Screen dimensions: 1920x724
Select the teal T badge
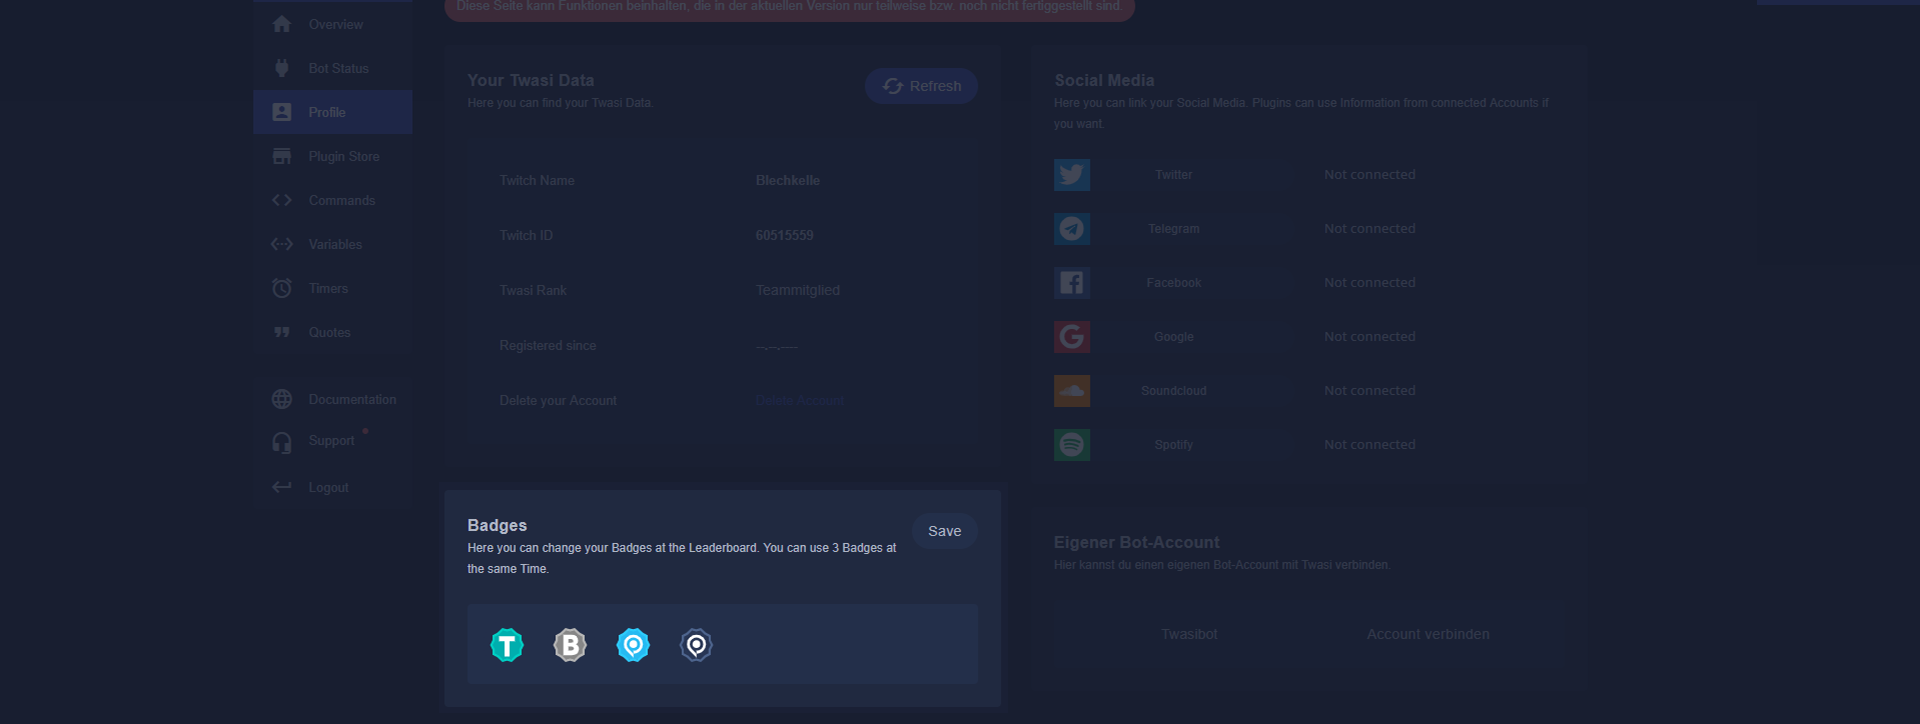coord(507,645)
